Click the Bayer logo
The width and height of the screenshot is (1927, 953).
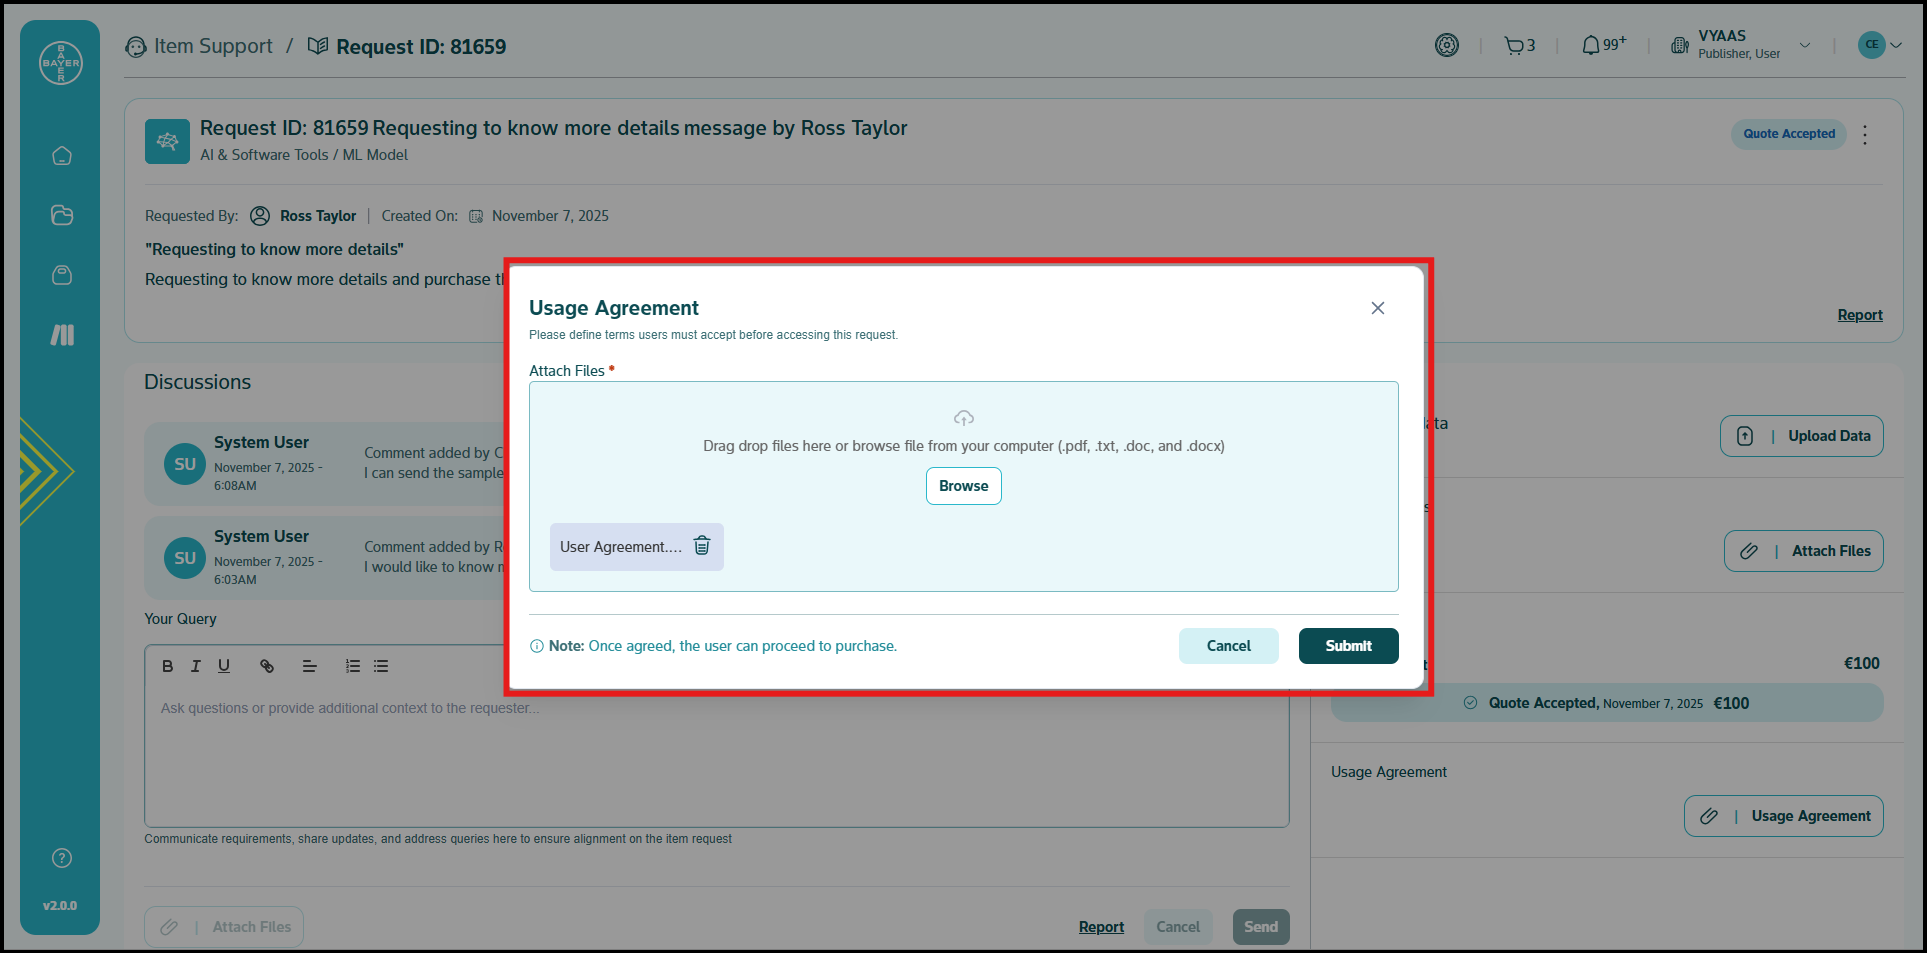[61, 63]
